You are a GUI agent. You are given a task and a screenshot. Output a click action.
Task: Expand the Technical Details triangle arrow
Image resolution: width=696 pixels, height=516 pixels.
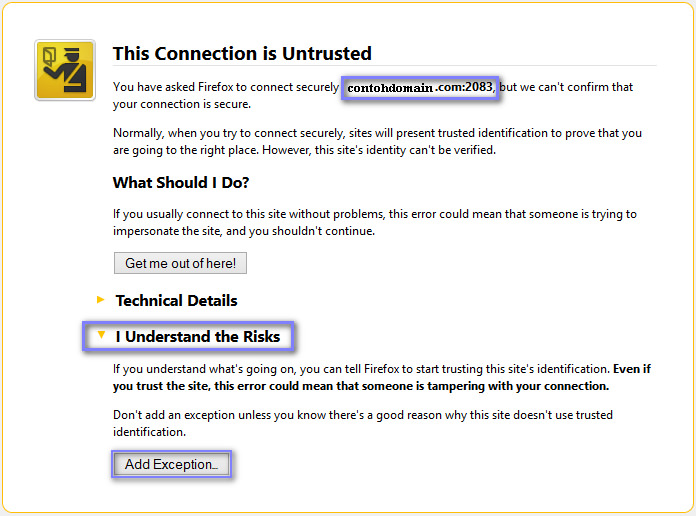pos(100,299)
